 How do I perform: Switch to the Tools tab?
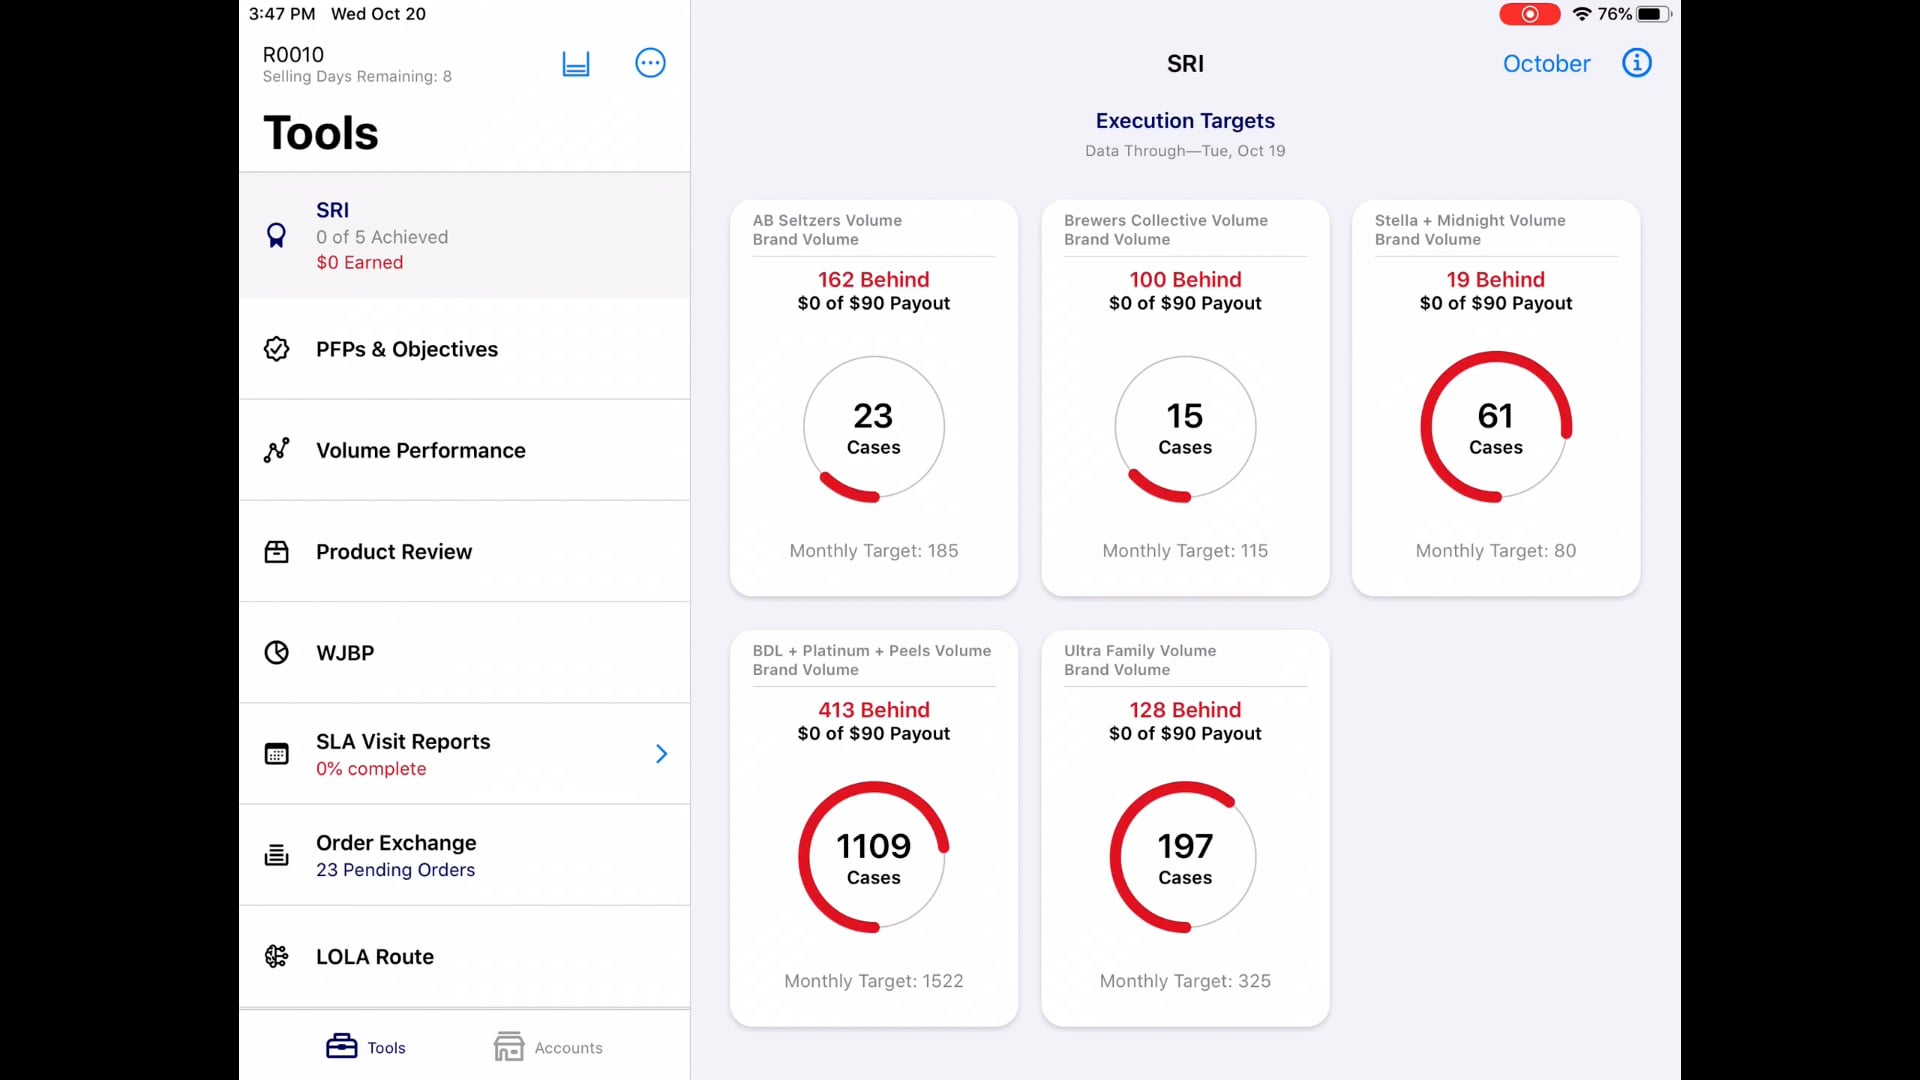[x=366, y=1047]
